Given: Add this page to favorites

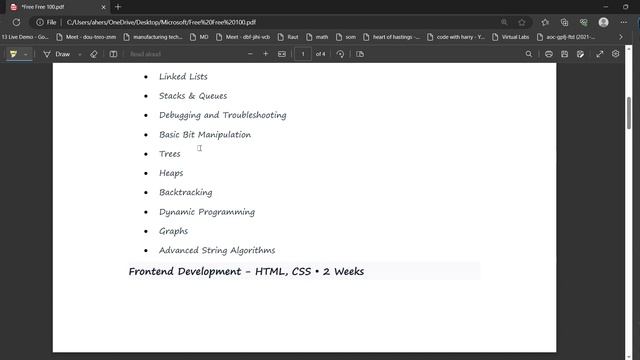Looking at the screenshot, I should 522,22.
